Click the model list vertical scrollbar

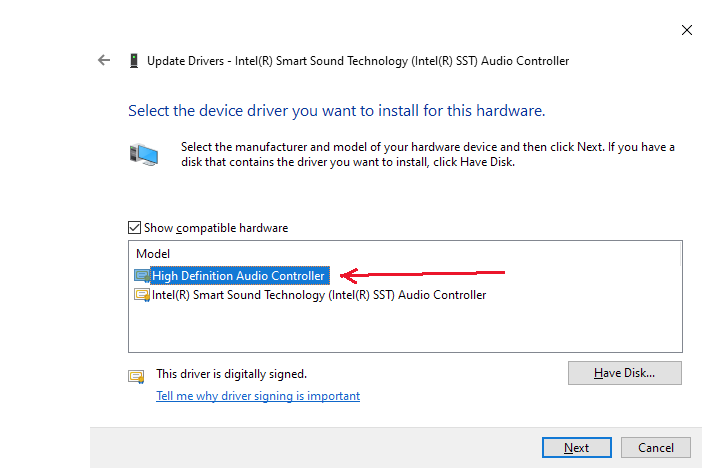click(x=681, y=254)
